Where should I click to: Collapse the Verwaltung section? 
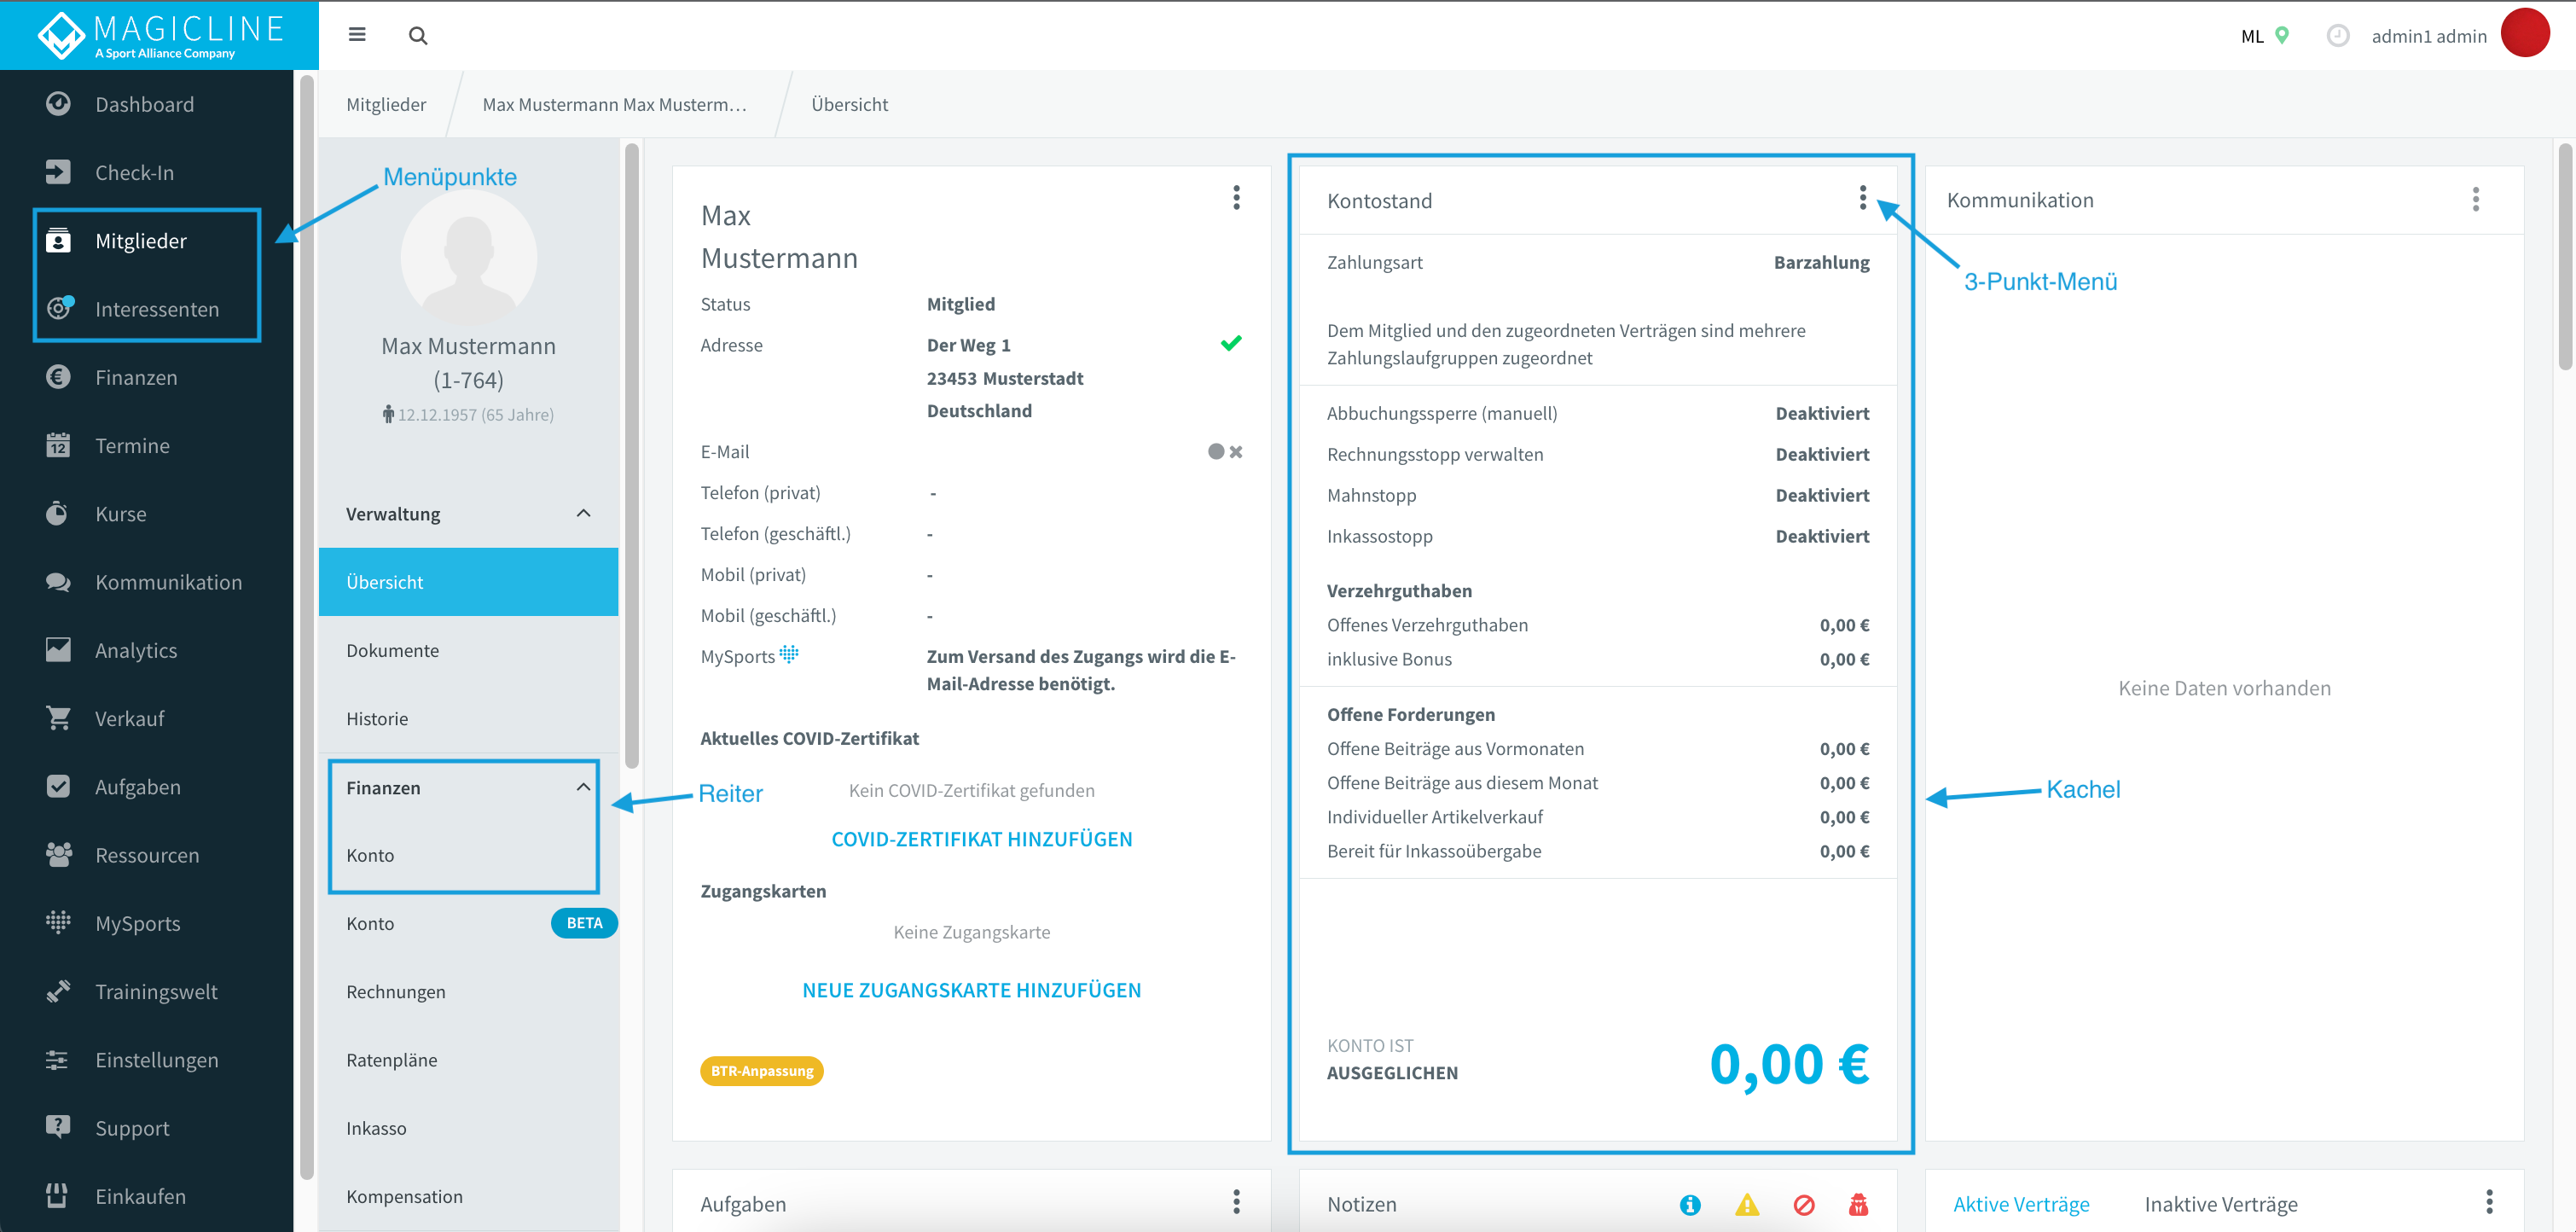point(583,513)
